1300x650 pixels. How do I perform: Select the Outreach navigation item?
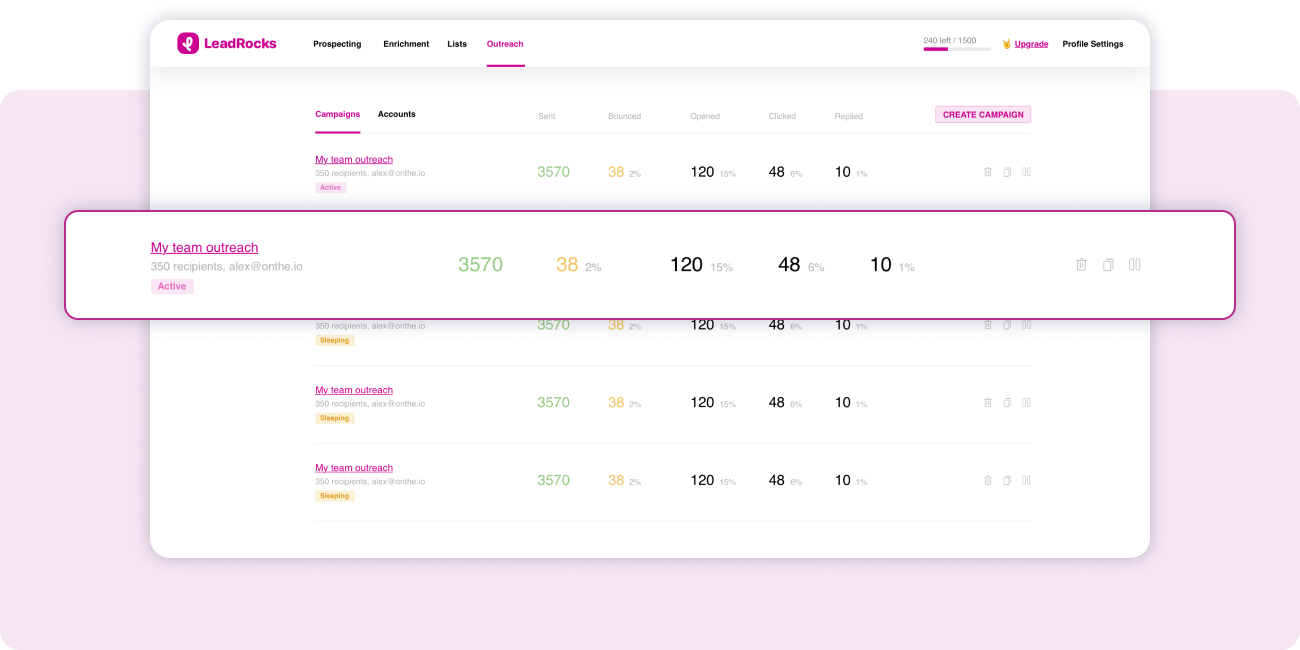click(x=505, y=44)
